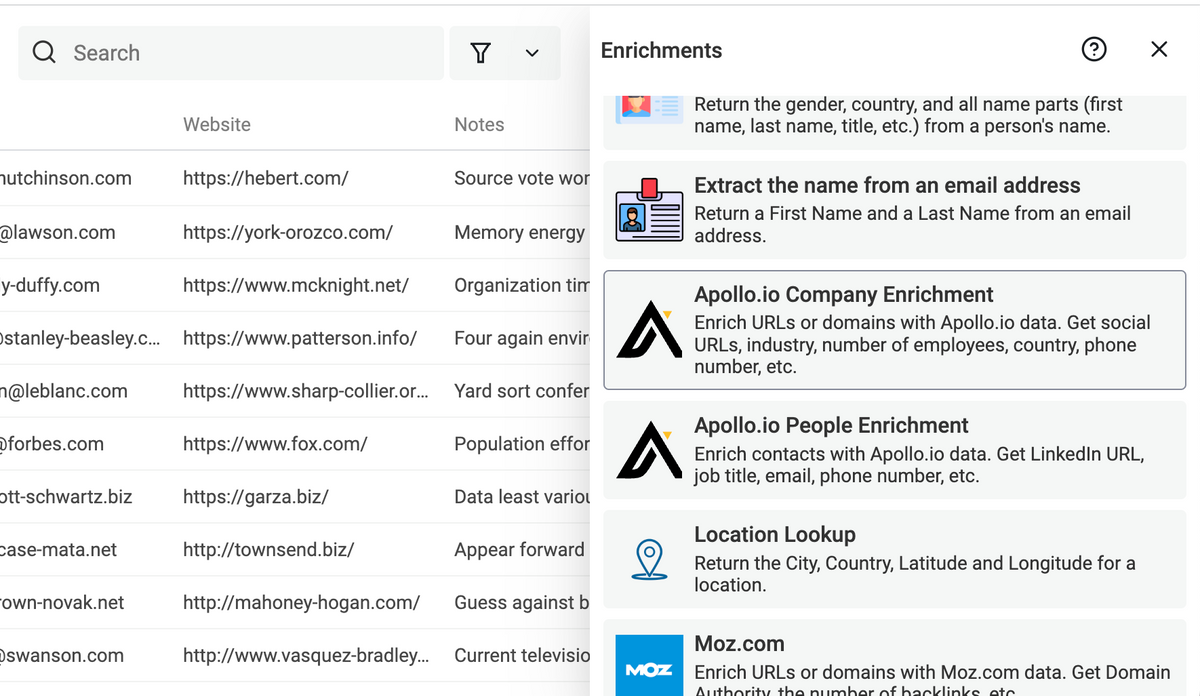
Task: Expand the filter dropdown chevron
Action: click(x=532, y=53)
